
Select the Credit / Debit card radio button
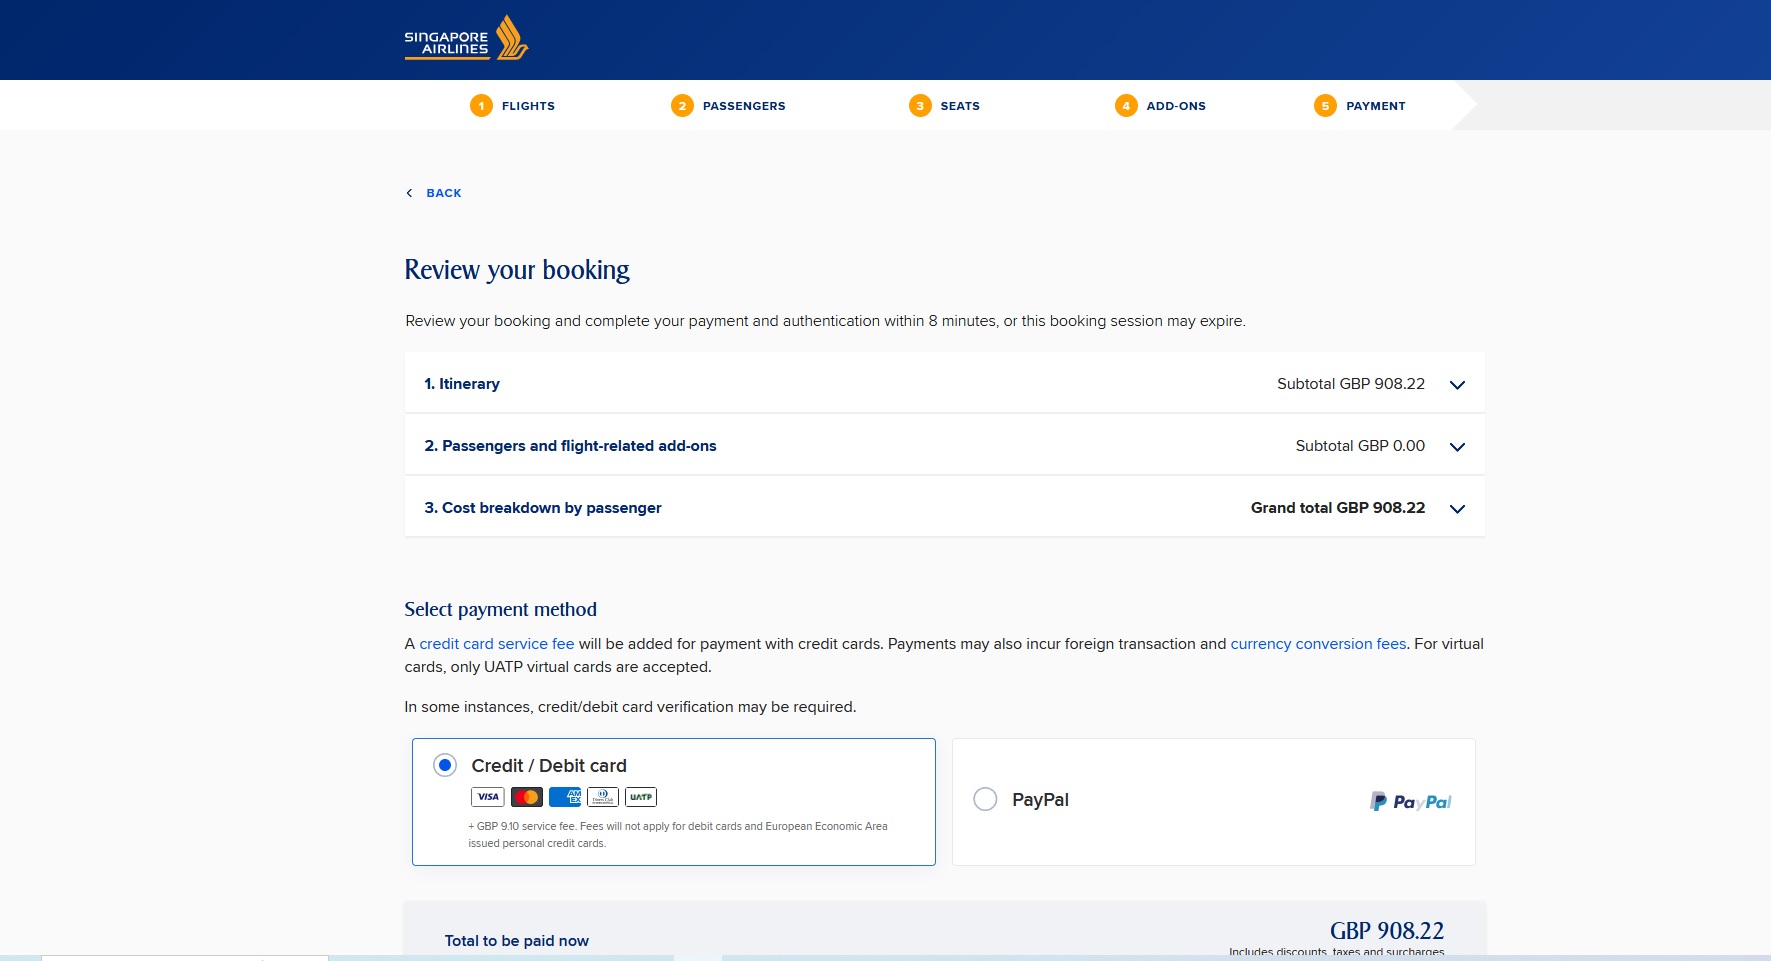pos(445,765)
